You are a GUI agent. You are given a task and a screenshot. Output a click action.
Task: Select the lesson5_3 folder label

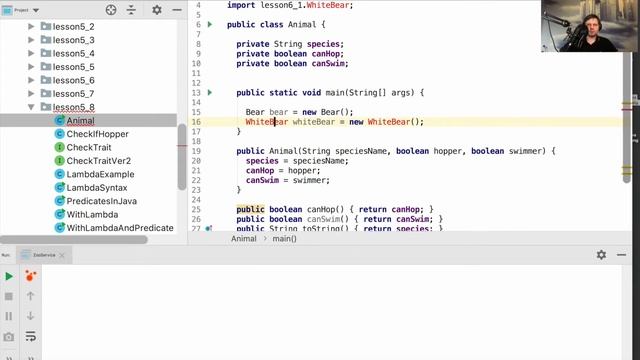click(73, 40)
